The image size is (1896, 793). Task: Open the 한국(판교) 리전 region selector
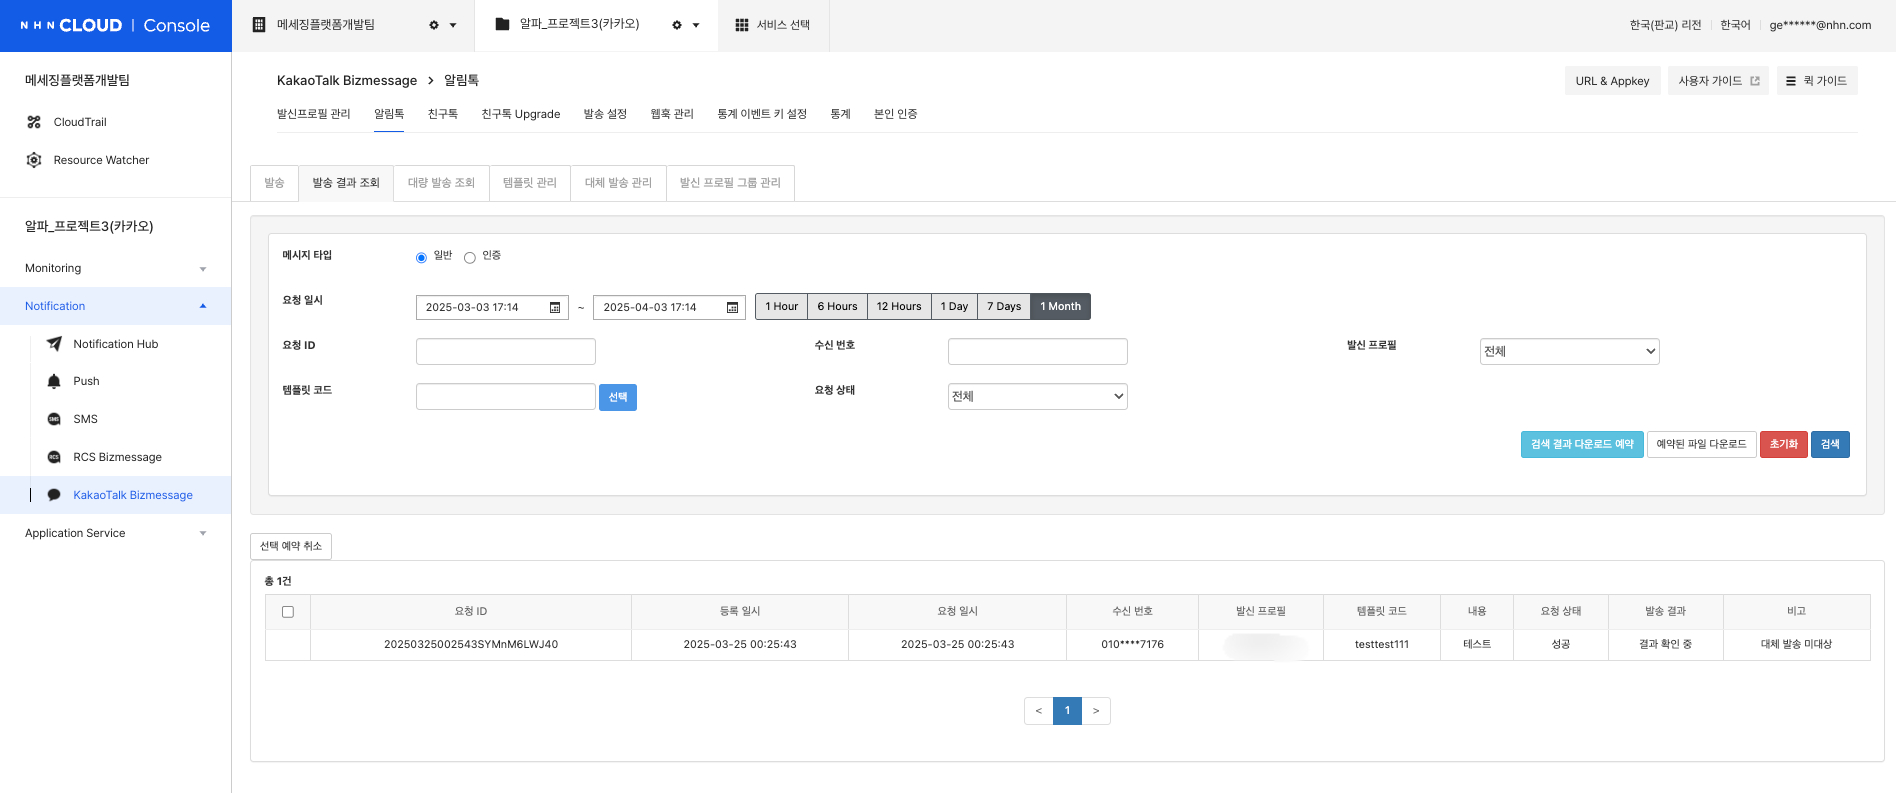point(1665,25)
